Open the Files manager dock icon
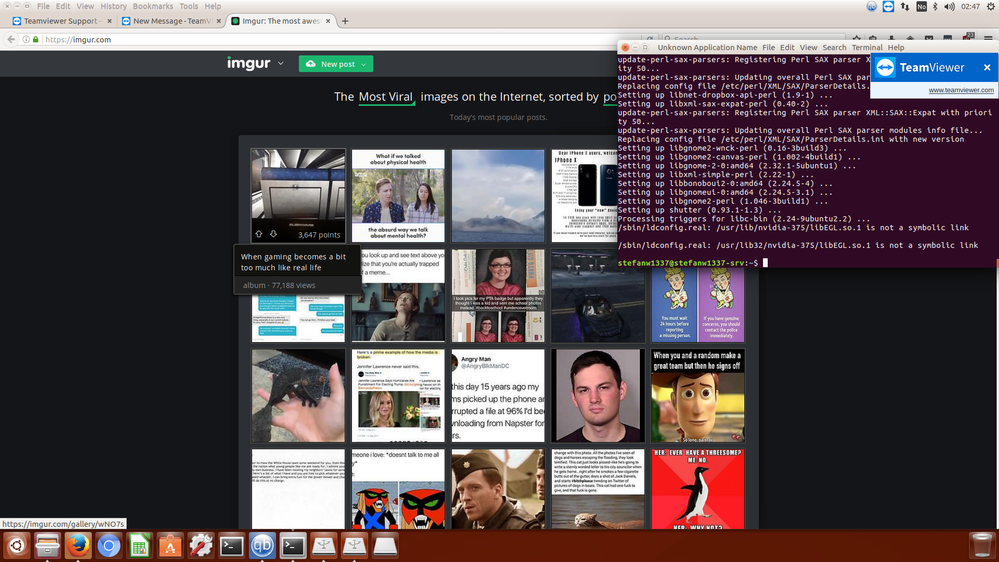Viewport: 999px width, 562px height. coord(47,546)
